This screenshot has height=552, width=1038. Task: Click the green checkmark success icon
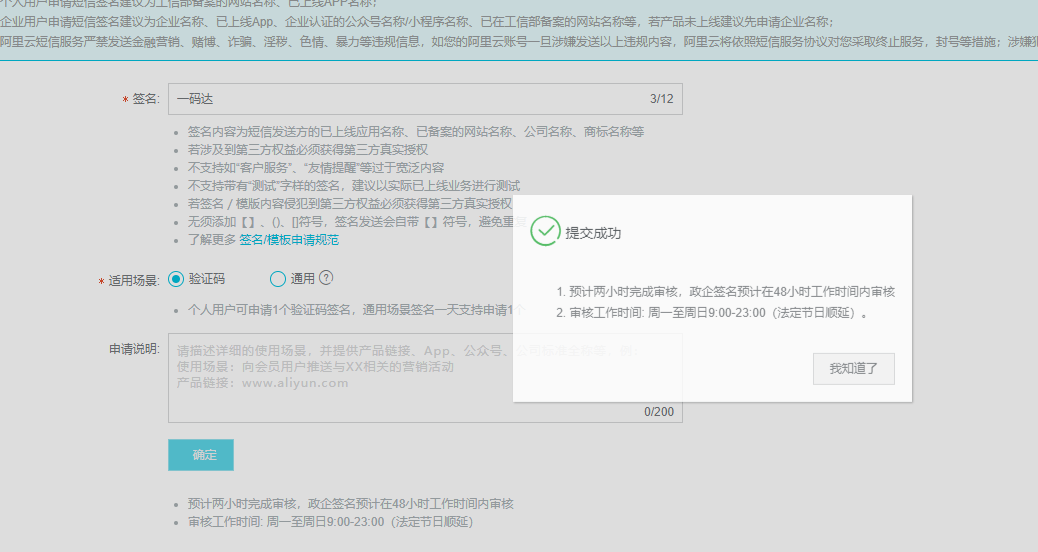(545, 231)
